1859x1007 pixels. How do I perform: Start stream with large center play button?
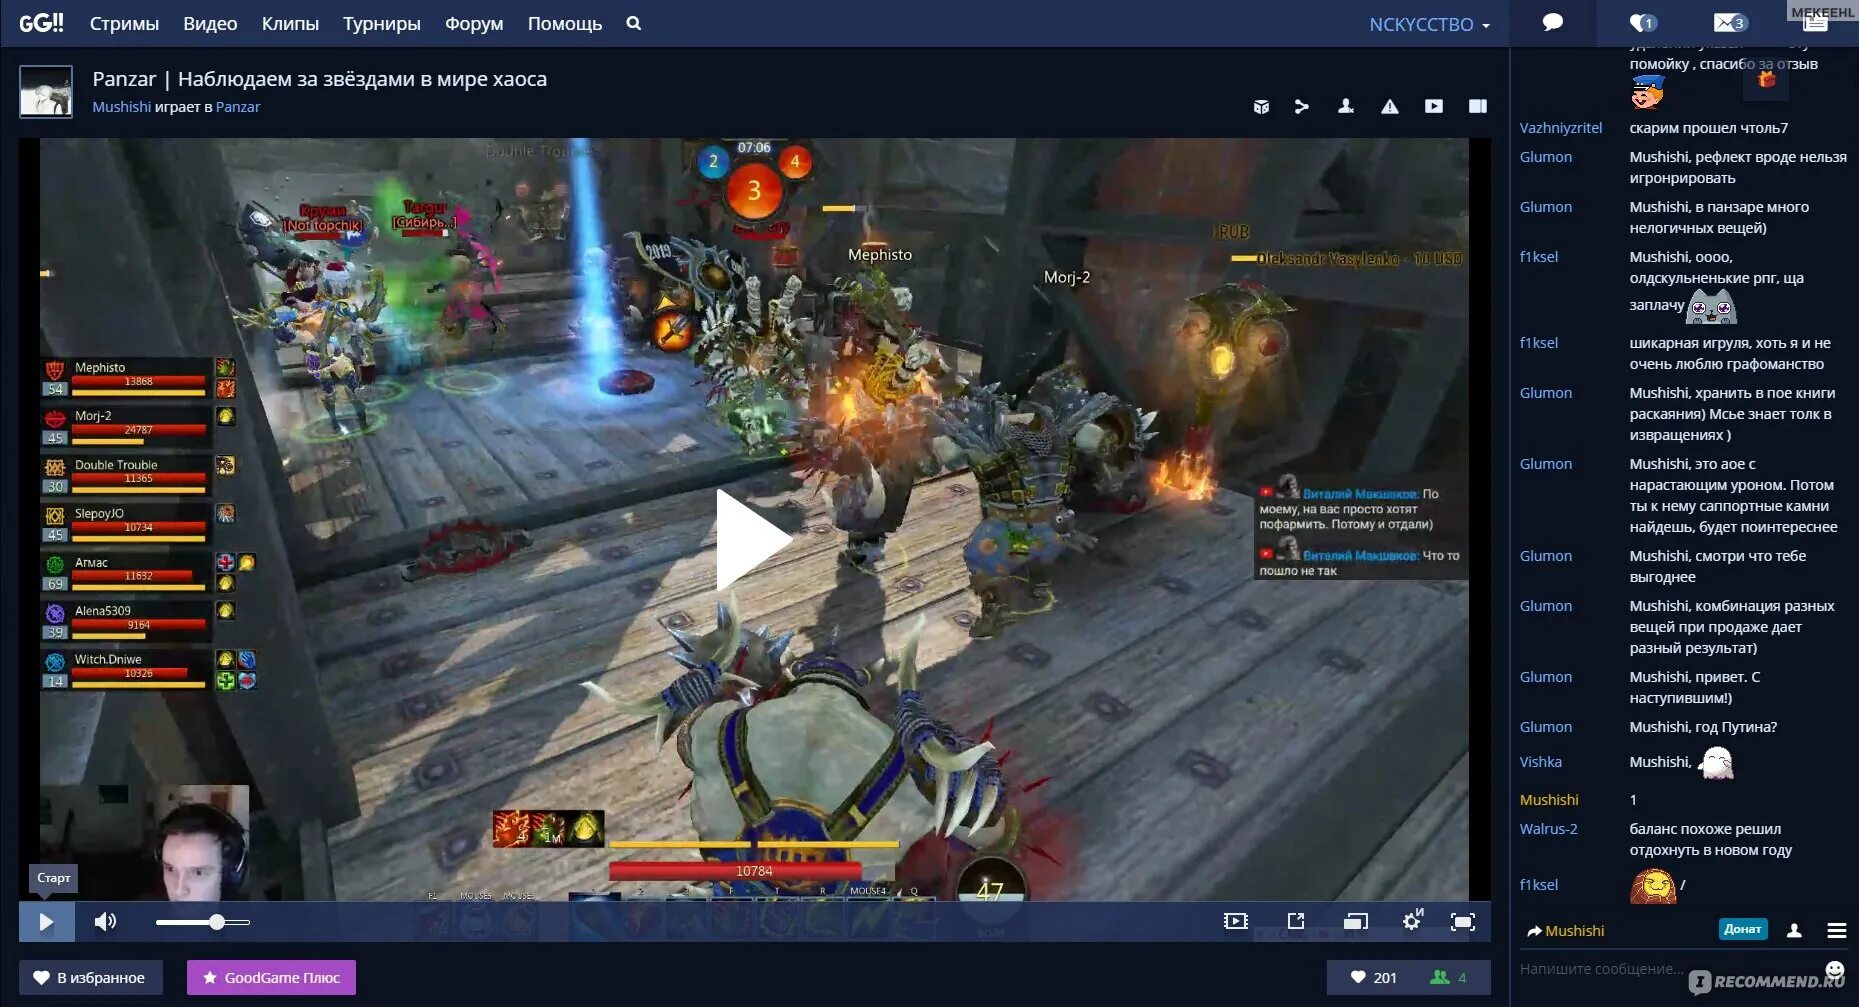click(x=753, y=540)
